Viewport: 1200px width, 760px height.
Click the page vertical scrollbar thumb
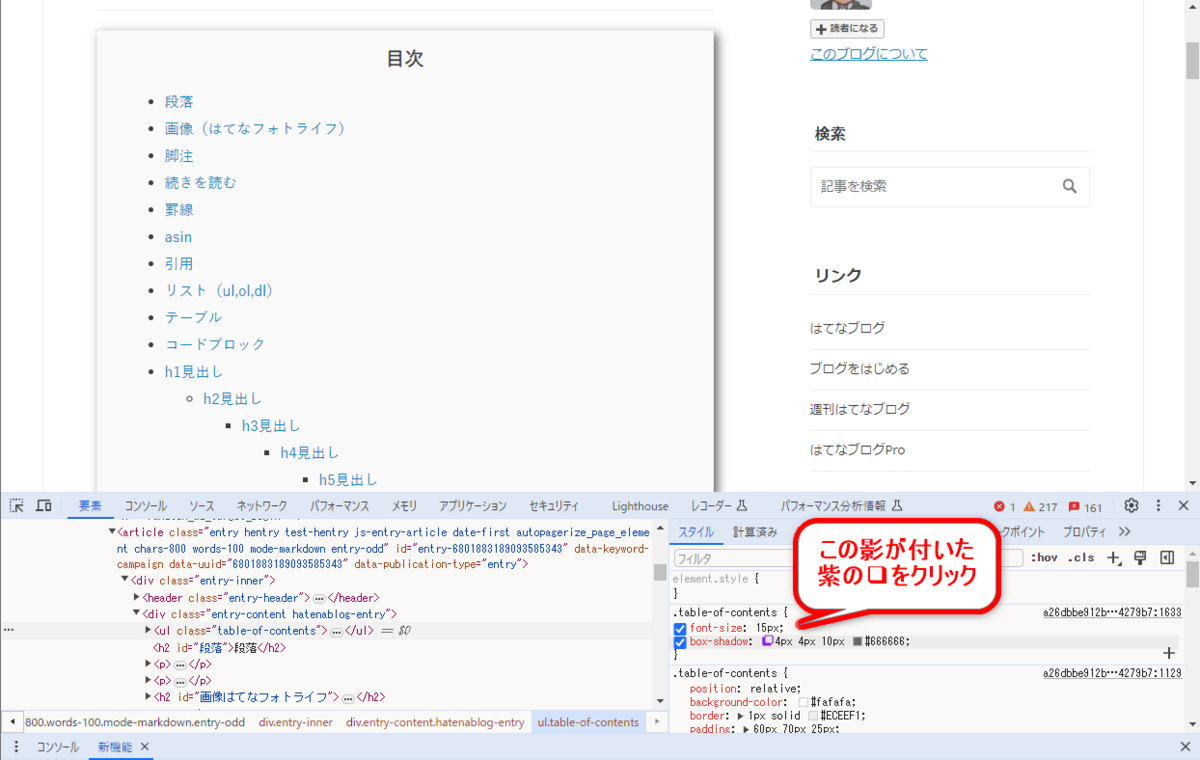(x=1192, y=60)
